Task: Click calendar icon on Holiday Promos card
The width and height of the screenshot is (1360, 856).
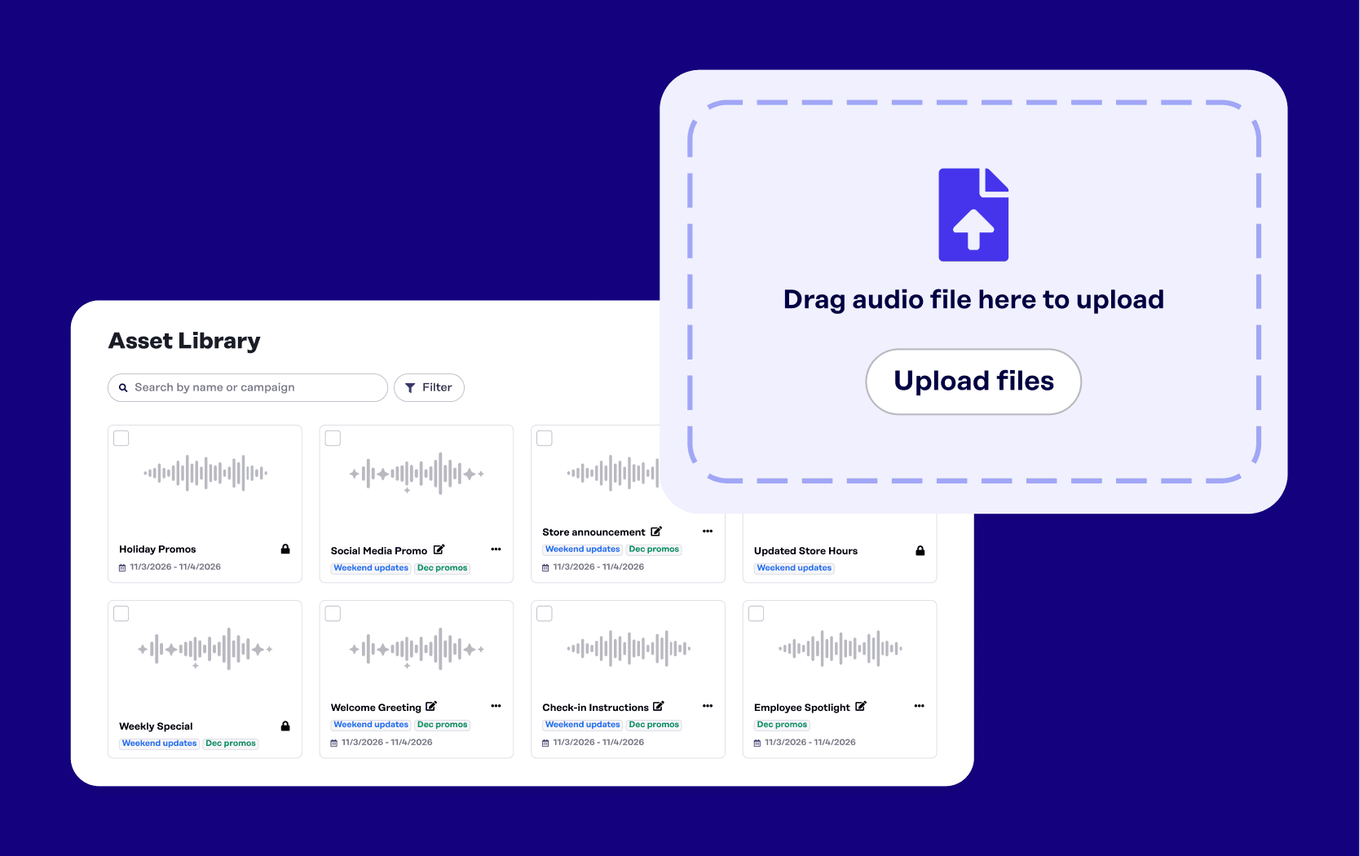Action: [123, 567]
